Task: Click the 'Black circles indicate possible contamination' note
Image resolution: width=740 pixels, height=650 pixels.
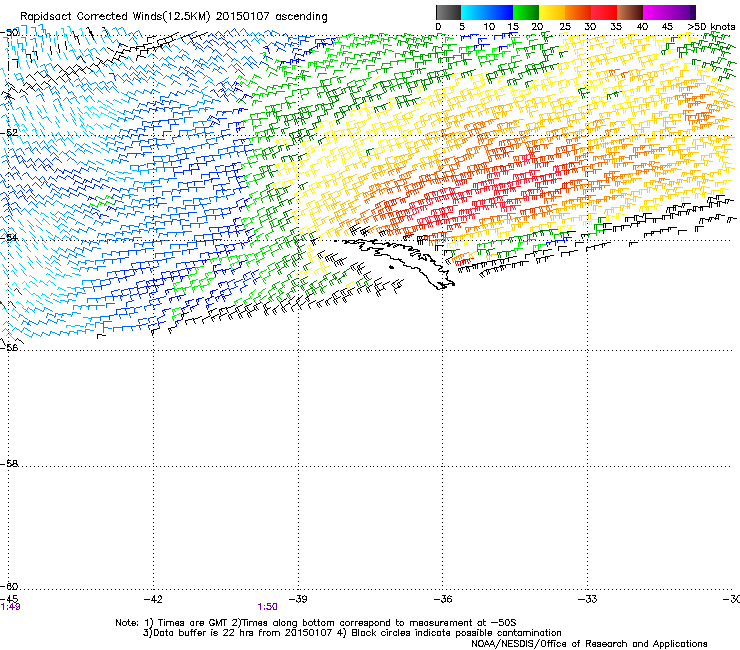Action: coord(456,633)
